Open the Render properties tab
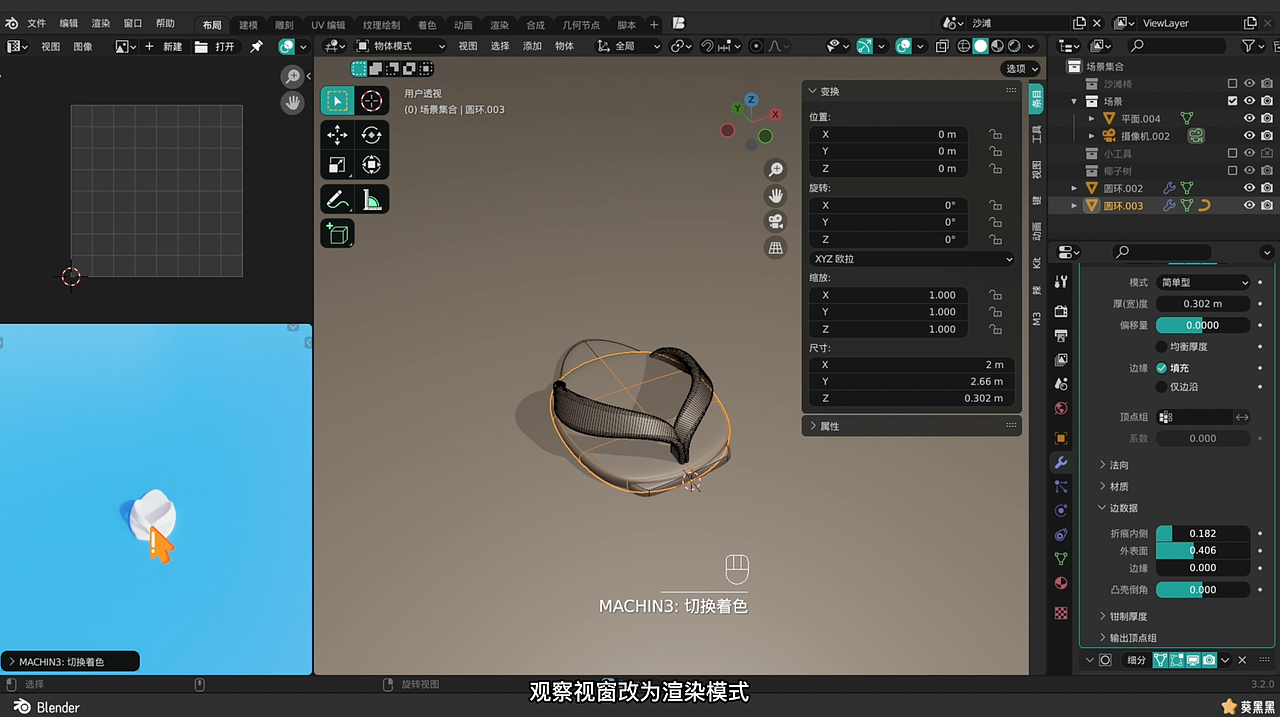Image resolution: width=1280 pixels, height=717 pixels. (x=1061, y=311)
